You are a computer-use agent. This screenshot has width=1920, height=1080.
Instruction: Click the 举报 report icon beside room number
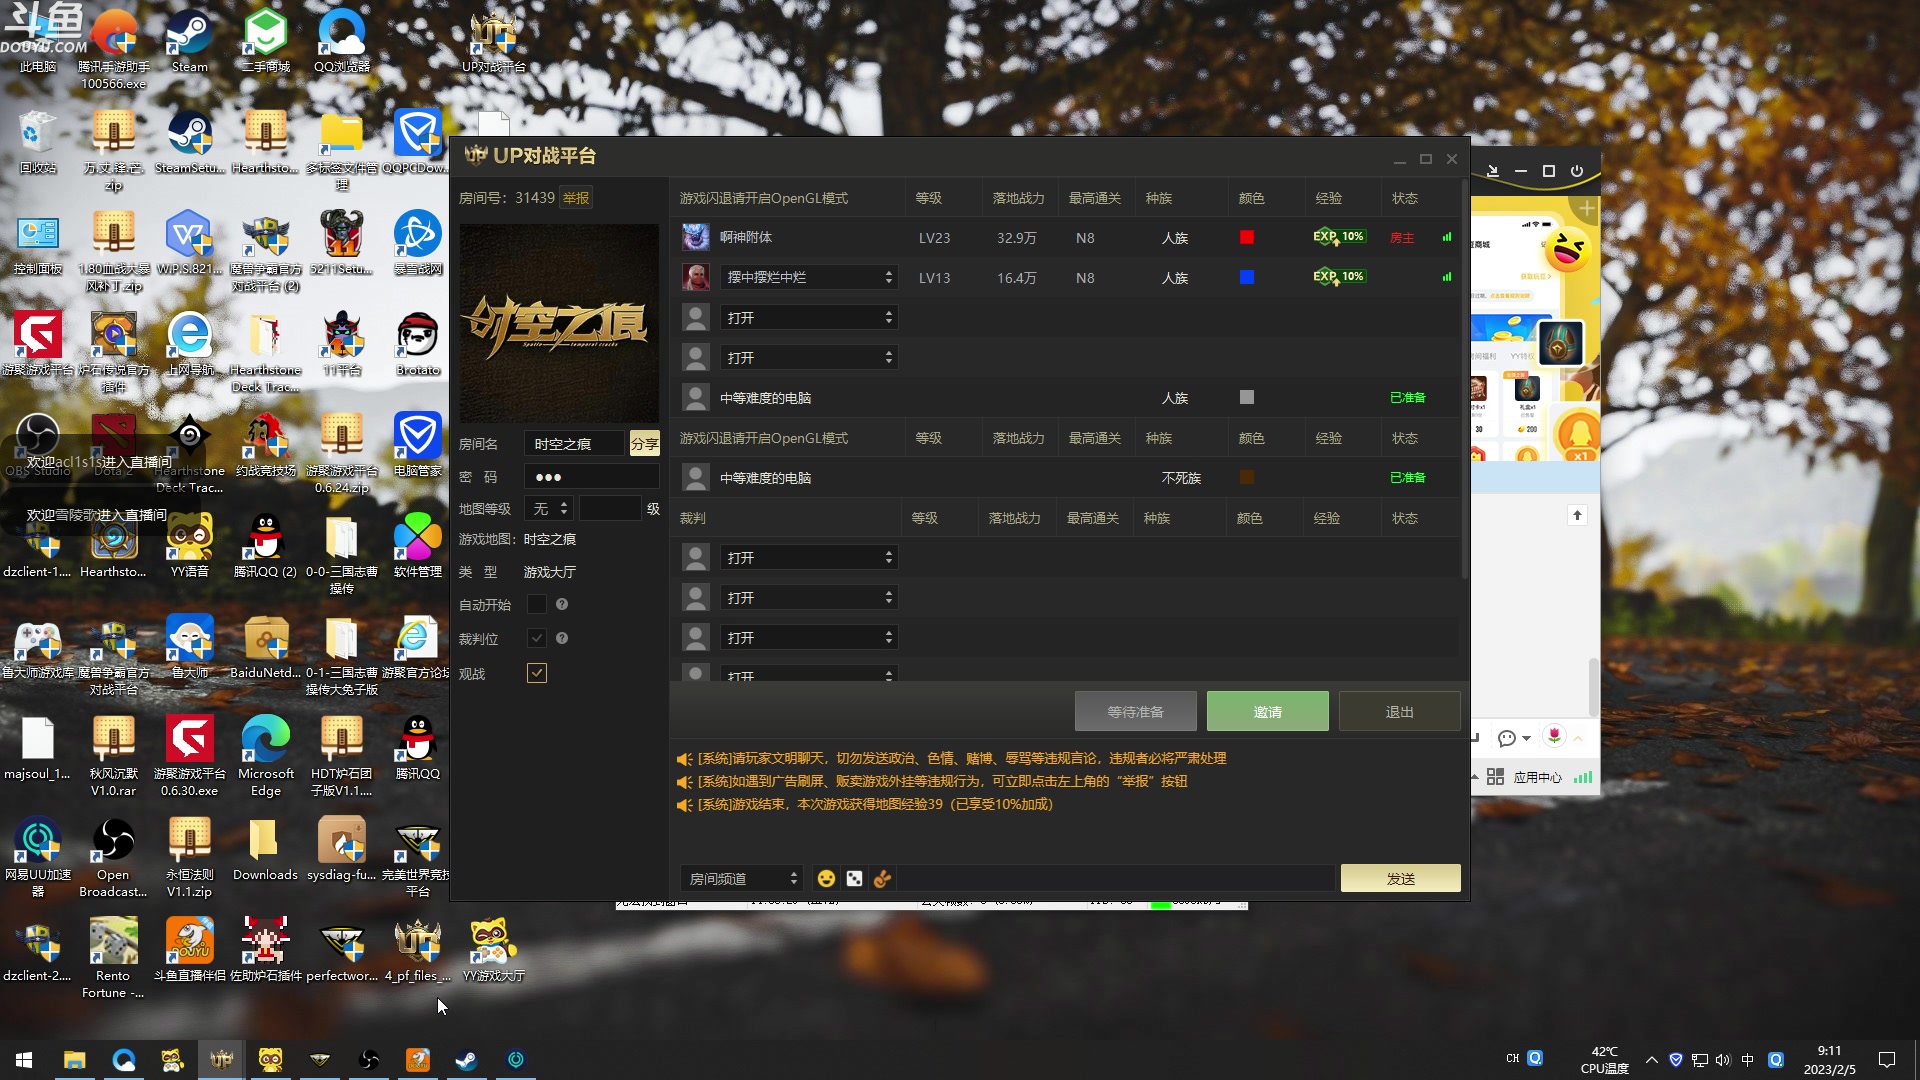click(x=576, y=198)
